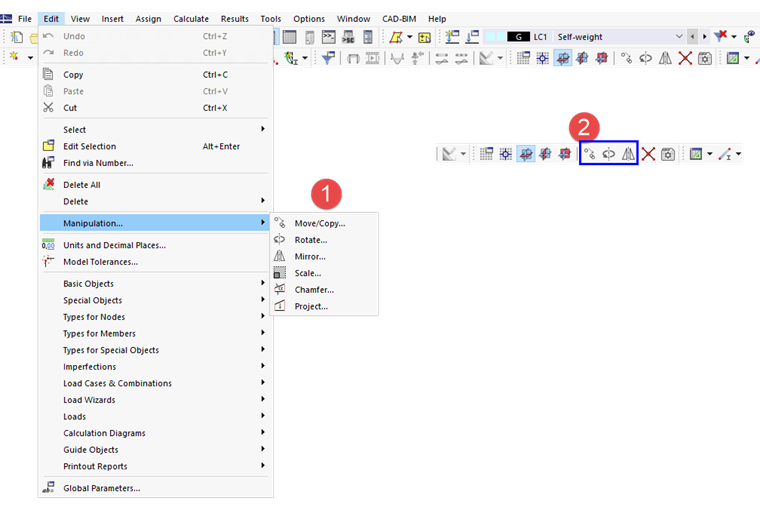The image size is (760, 514).
Task: Open the Edit menu in menu bar
Action: [51, 19]
